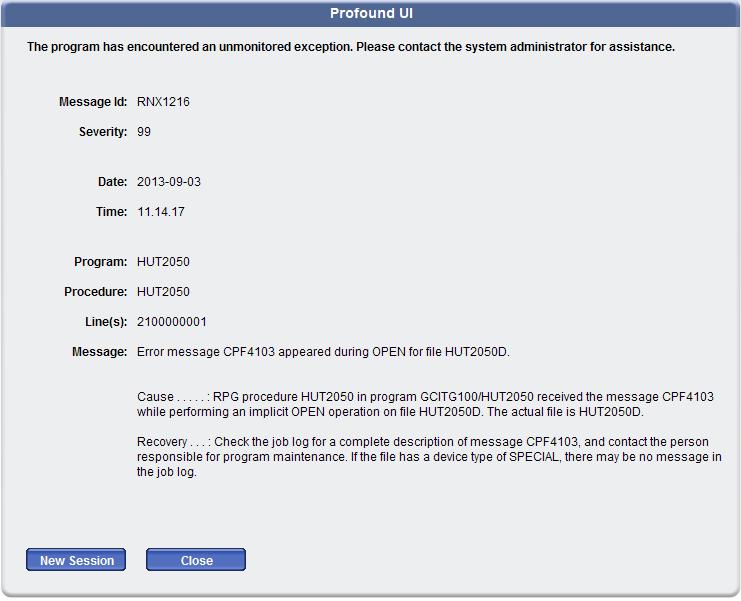Viewport: 741px width, 601px height.
Task: Select the line number 2100000001
Action: [x=172, y=322]
